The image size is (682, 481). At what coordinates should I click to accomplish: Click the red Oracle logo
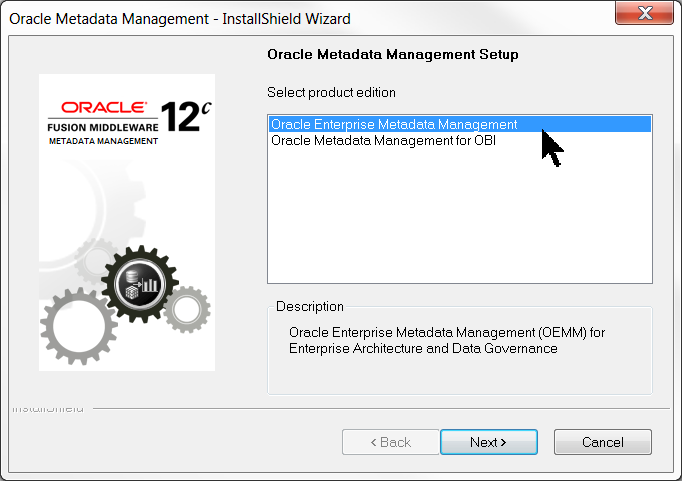click(x=104, y=106)
